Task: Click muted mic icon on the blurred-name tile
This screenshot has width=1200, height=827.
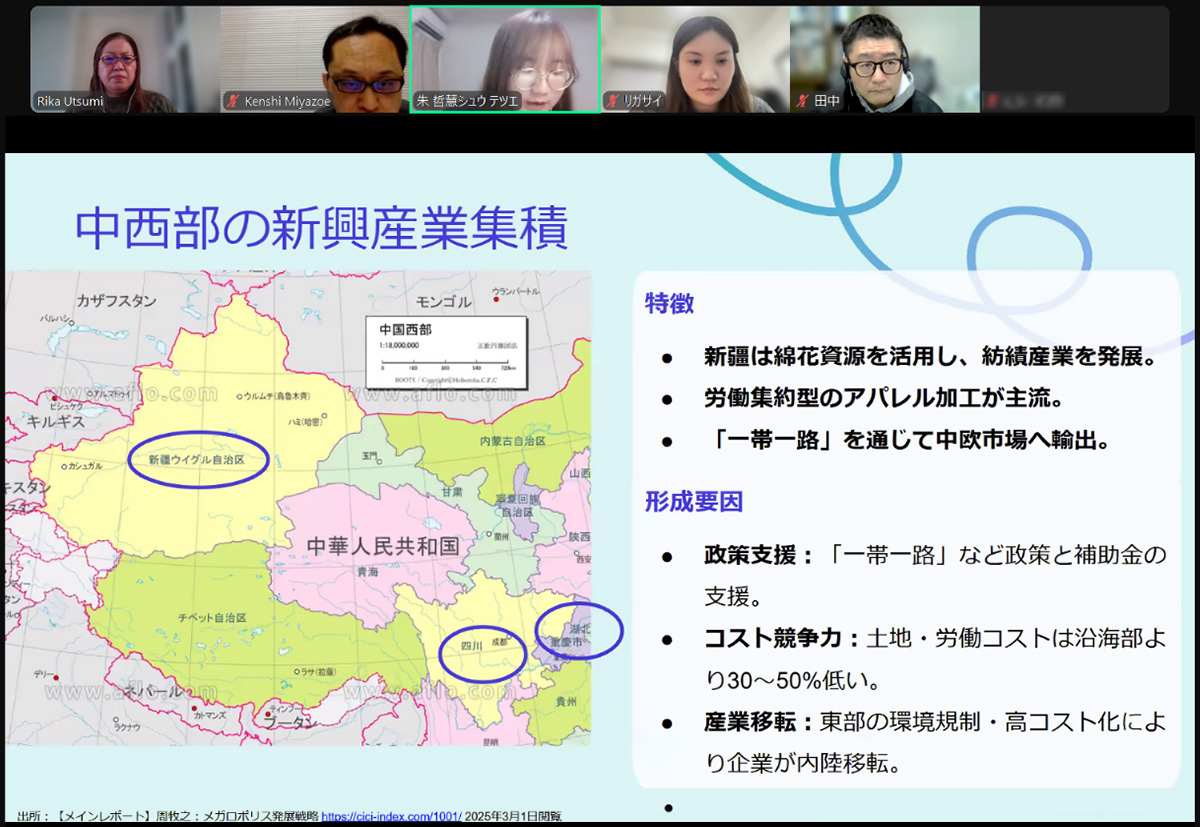Action: (x=993, y=101)
